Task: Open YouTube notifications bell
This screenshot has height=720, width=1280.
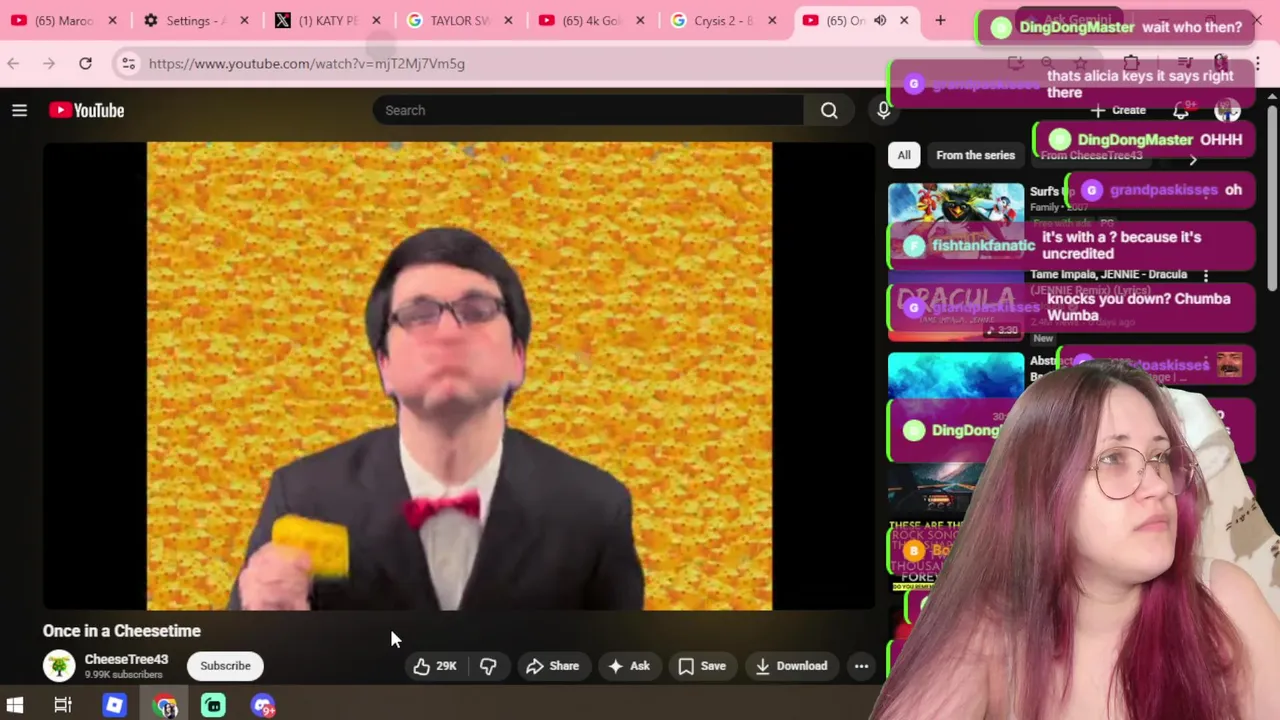Action: coord(1181,110)
